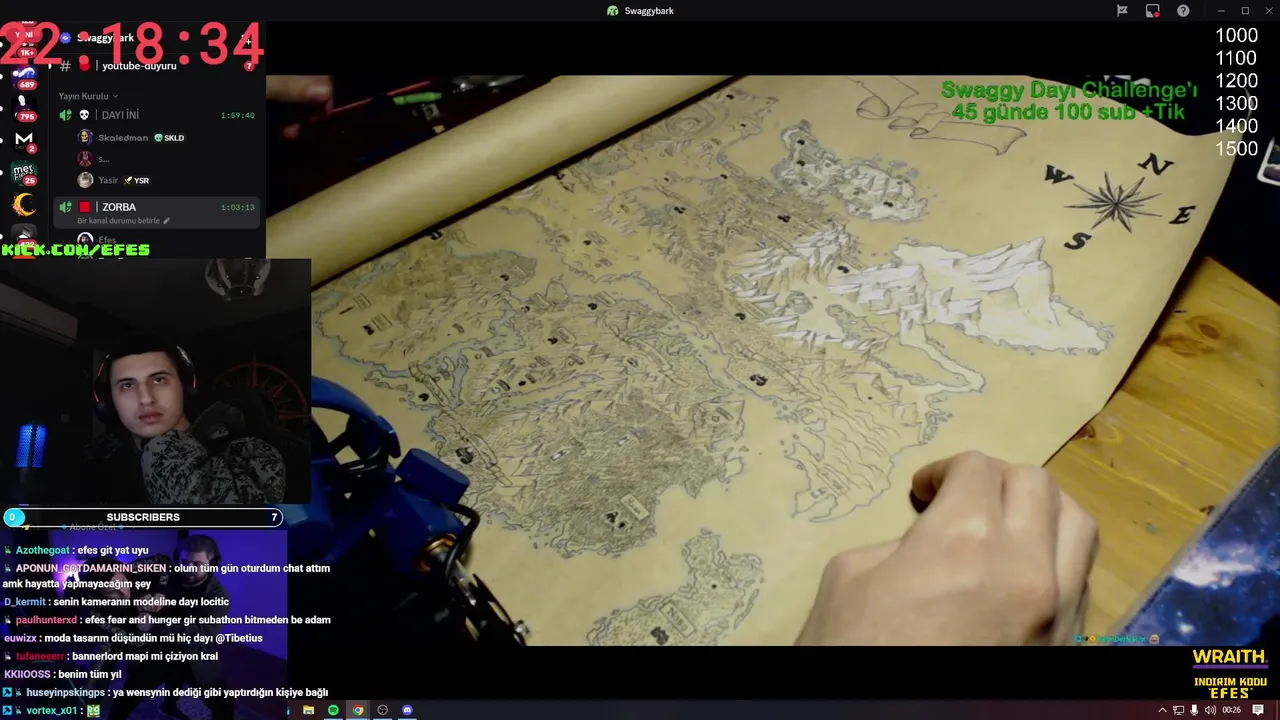1280x720 pixels.
Task: Click the microphone tray icon
Action: coord(1194,710)
